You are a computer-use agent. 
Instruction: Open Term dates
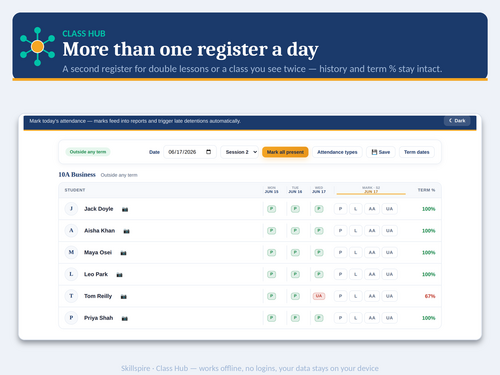coord(417,152)
